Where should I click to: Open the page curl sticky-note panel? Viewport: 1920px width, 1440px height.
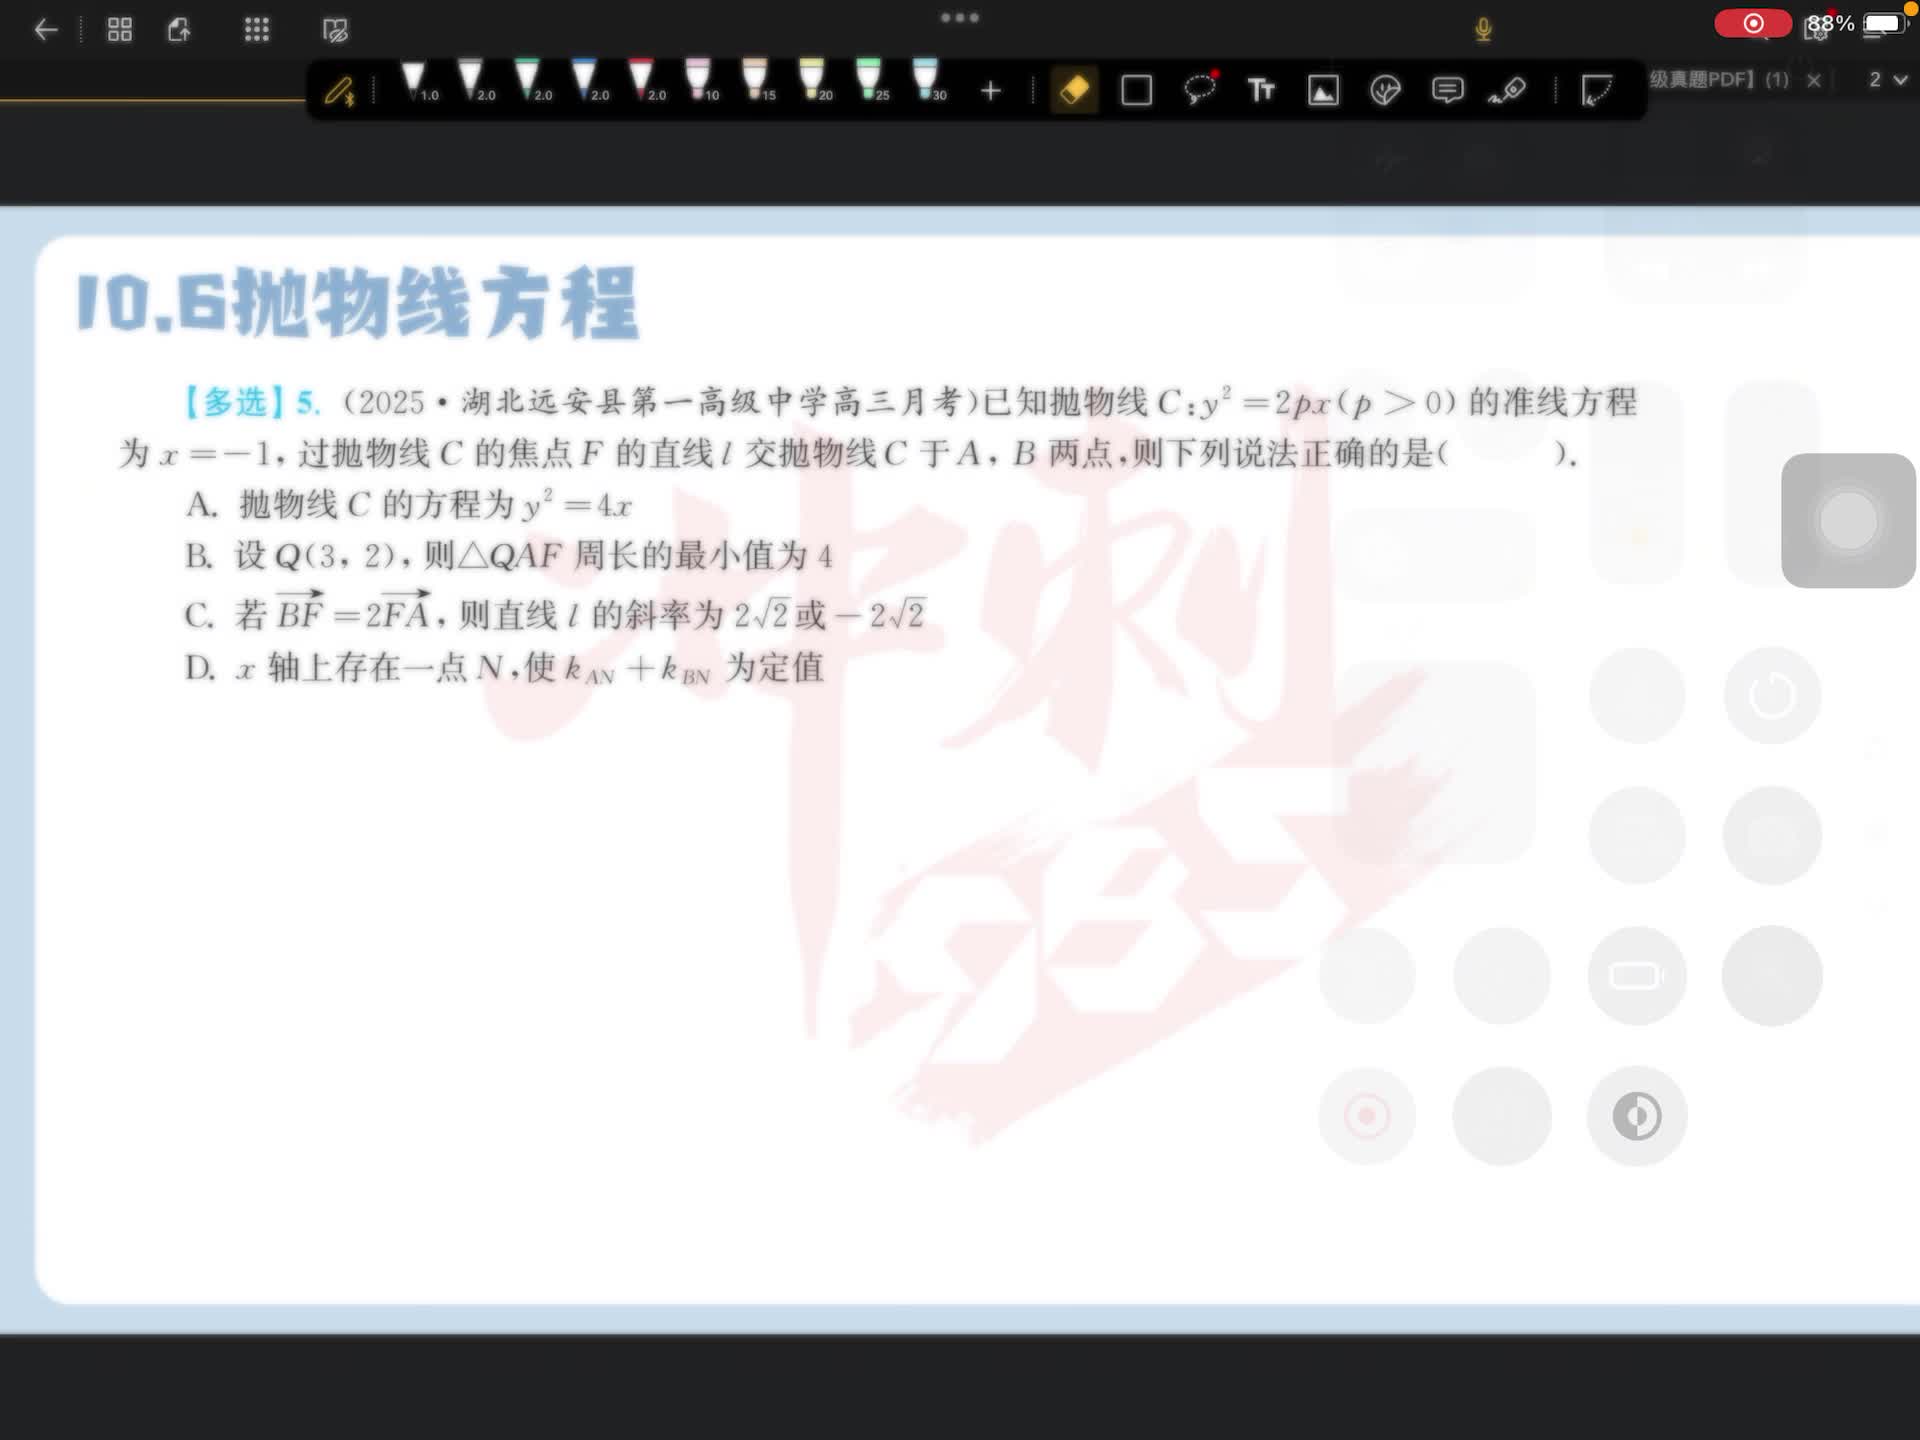click(x=1596, y=91)
